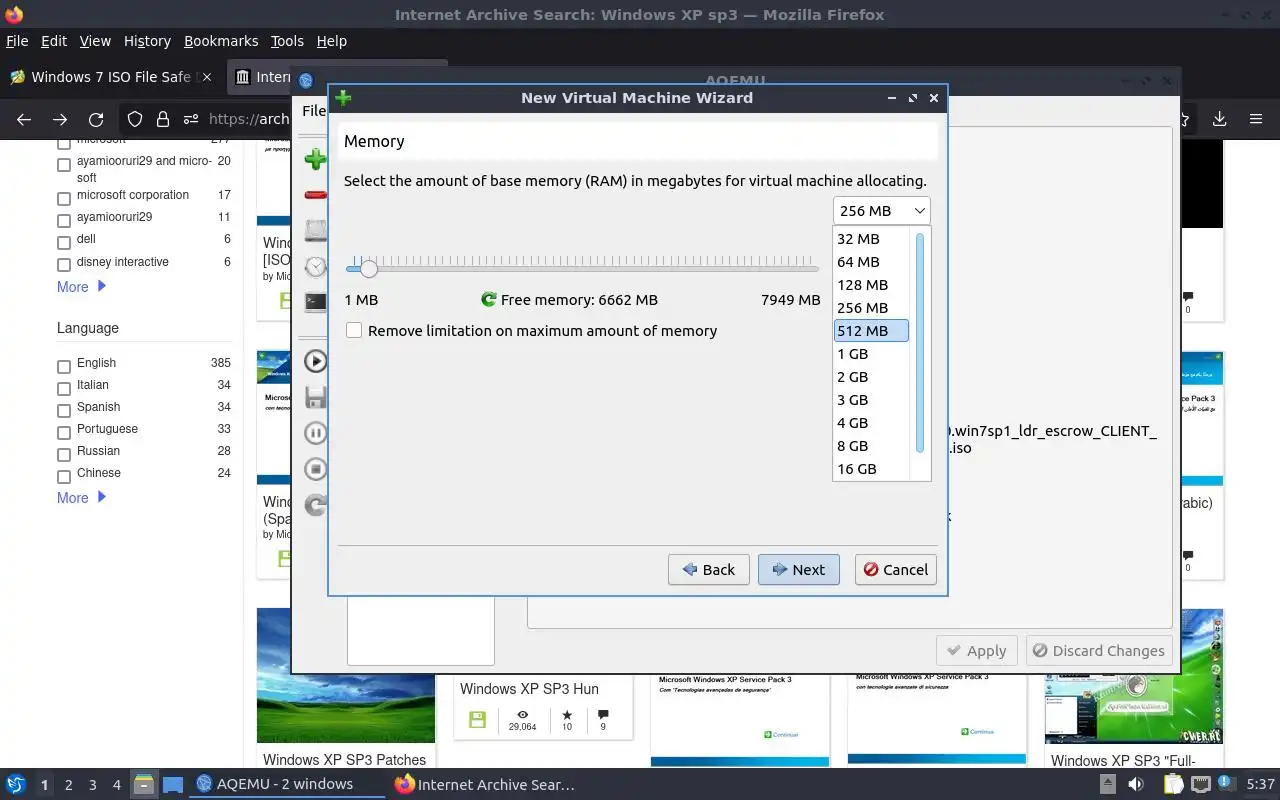This screenshot has height=800, width=1280.
Task: Open Firefox Tools menu
Action: pos(287,41)
